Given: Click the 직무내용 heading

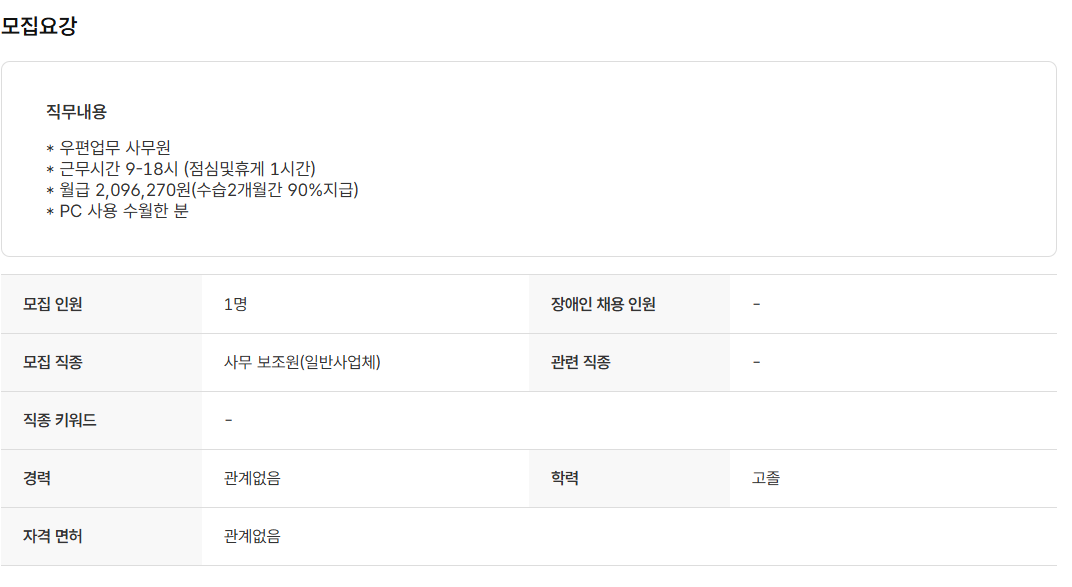Looking at the screenshot, I should 76,112.
